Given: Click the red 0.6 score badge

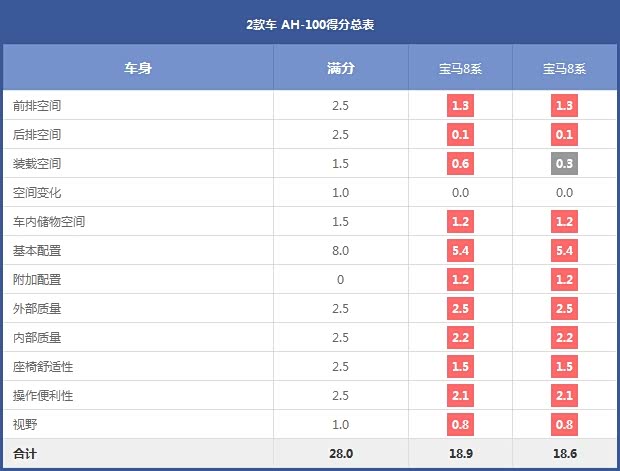Looking at the screenshot, I should point(460,164).
